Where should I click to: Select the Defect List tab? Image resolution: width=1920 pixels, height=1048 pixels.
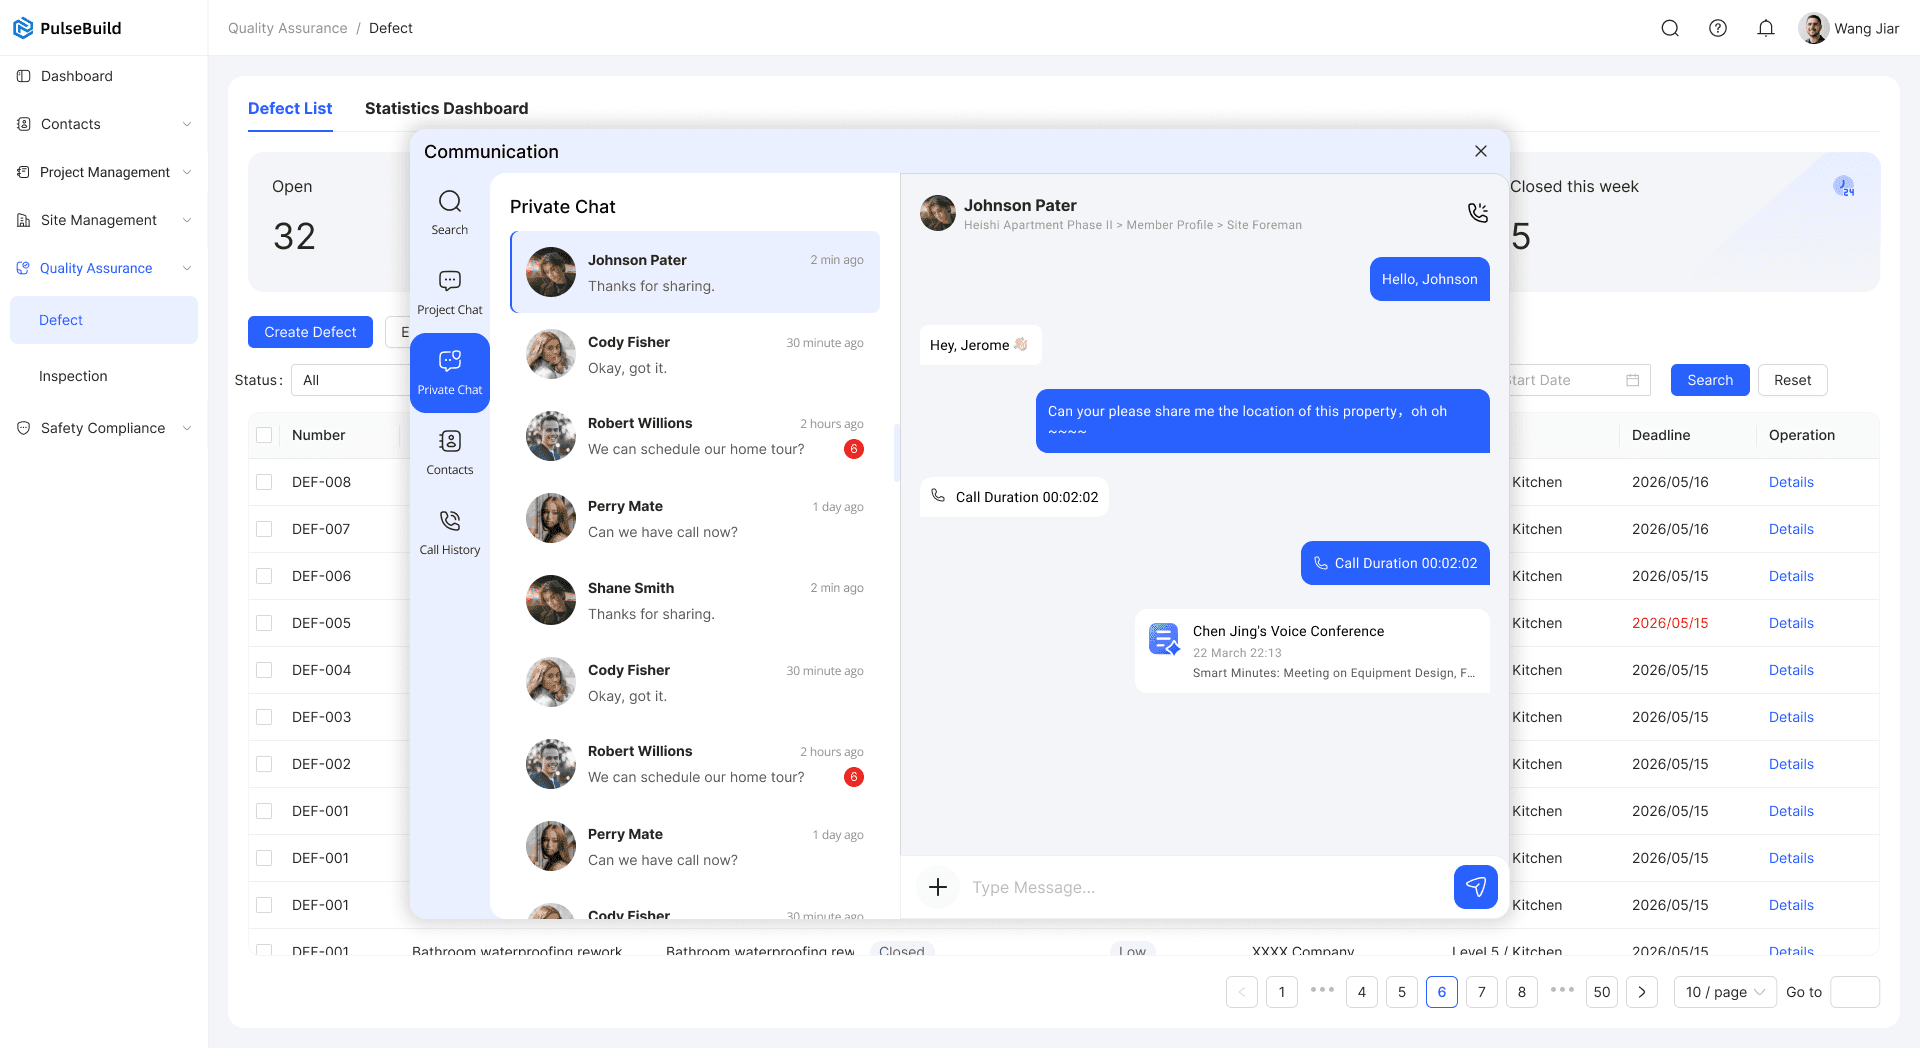290,108
